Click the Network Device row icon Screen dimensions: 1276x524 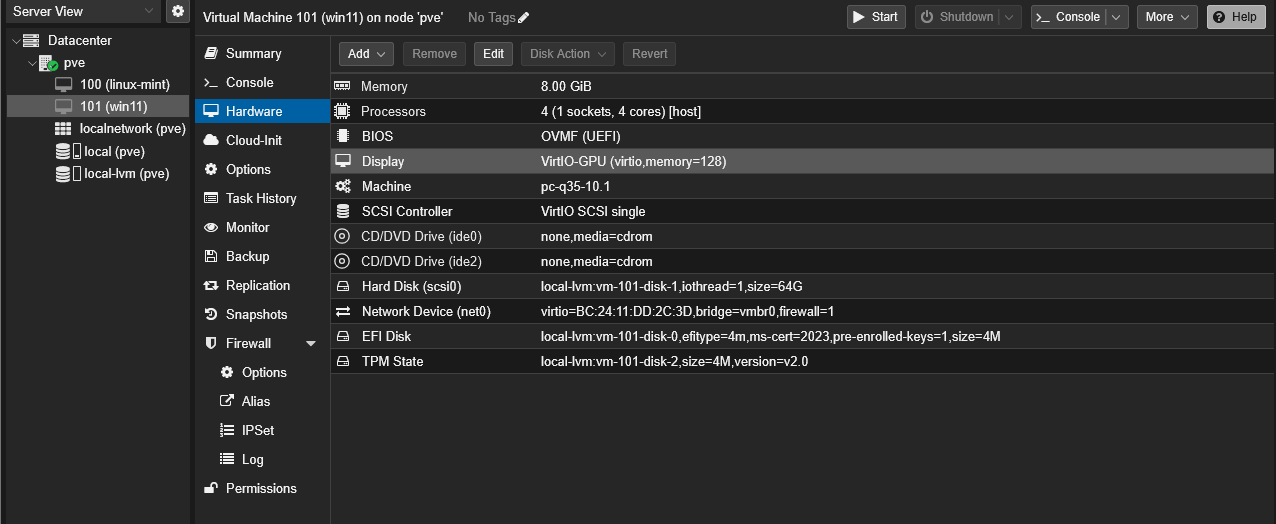[343, 312]
